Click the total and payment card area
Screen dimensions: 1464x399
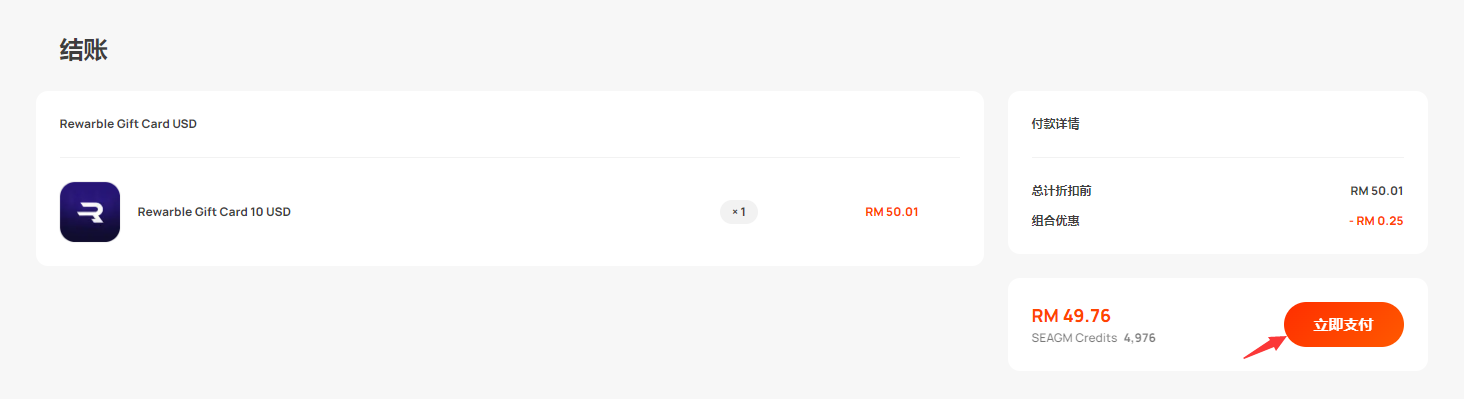pos(1218,325)
